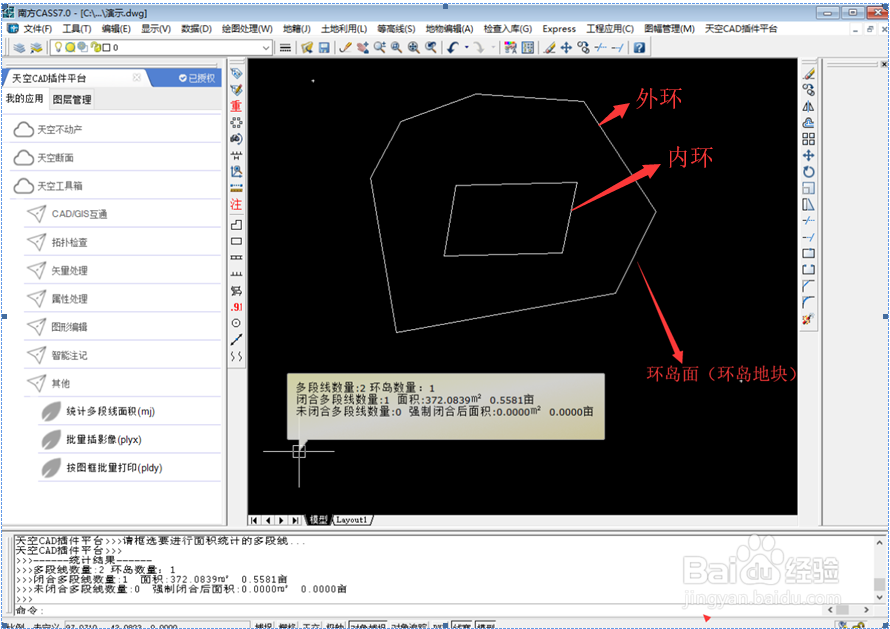Click the trim tool in right toolbar
890x629 pixels.
808,221
